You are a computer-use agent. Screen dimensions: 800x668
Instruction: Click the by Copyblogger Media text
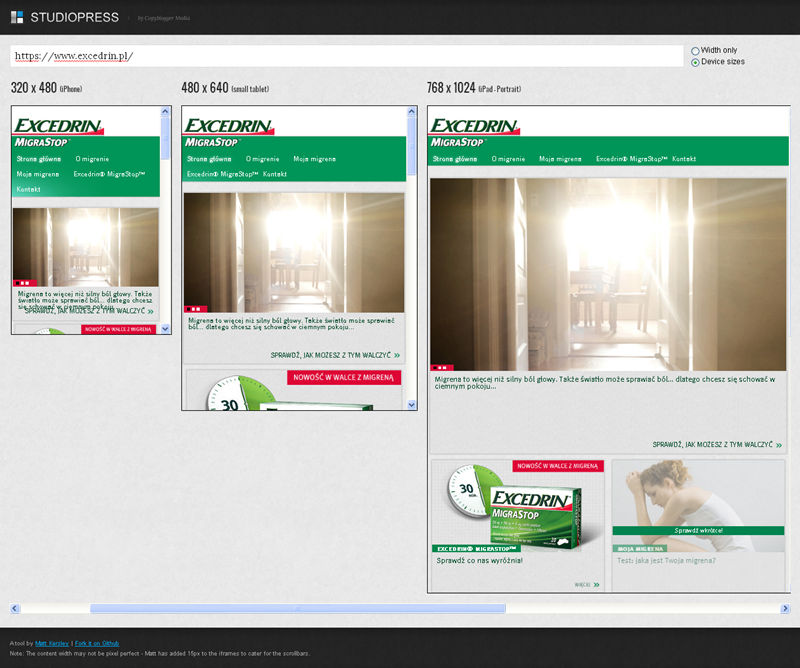point(164,18)
